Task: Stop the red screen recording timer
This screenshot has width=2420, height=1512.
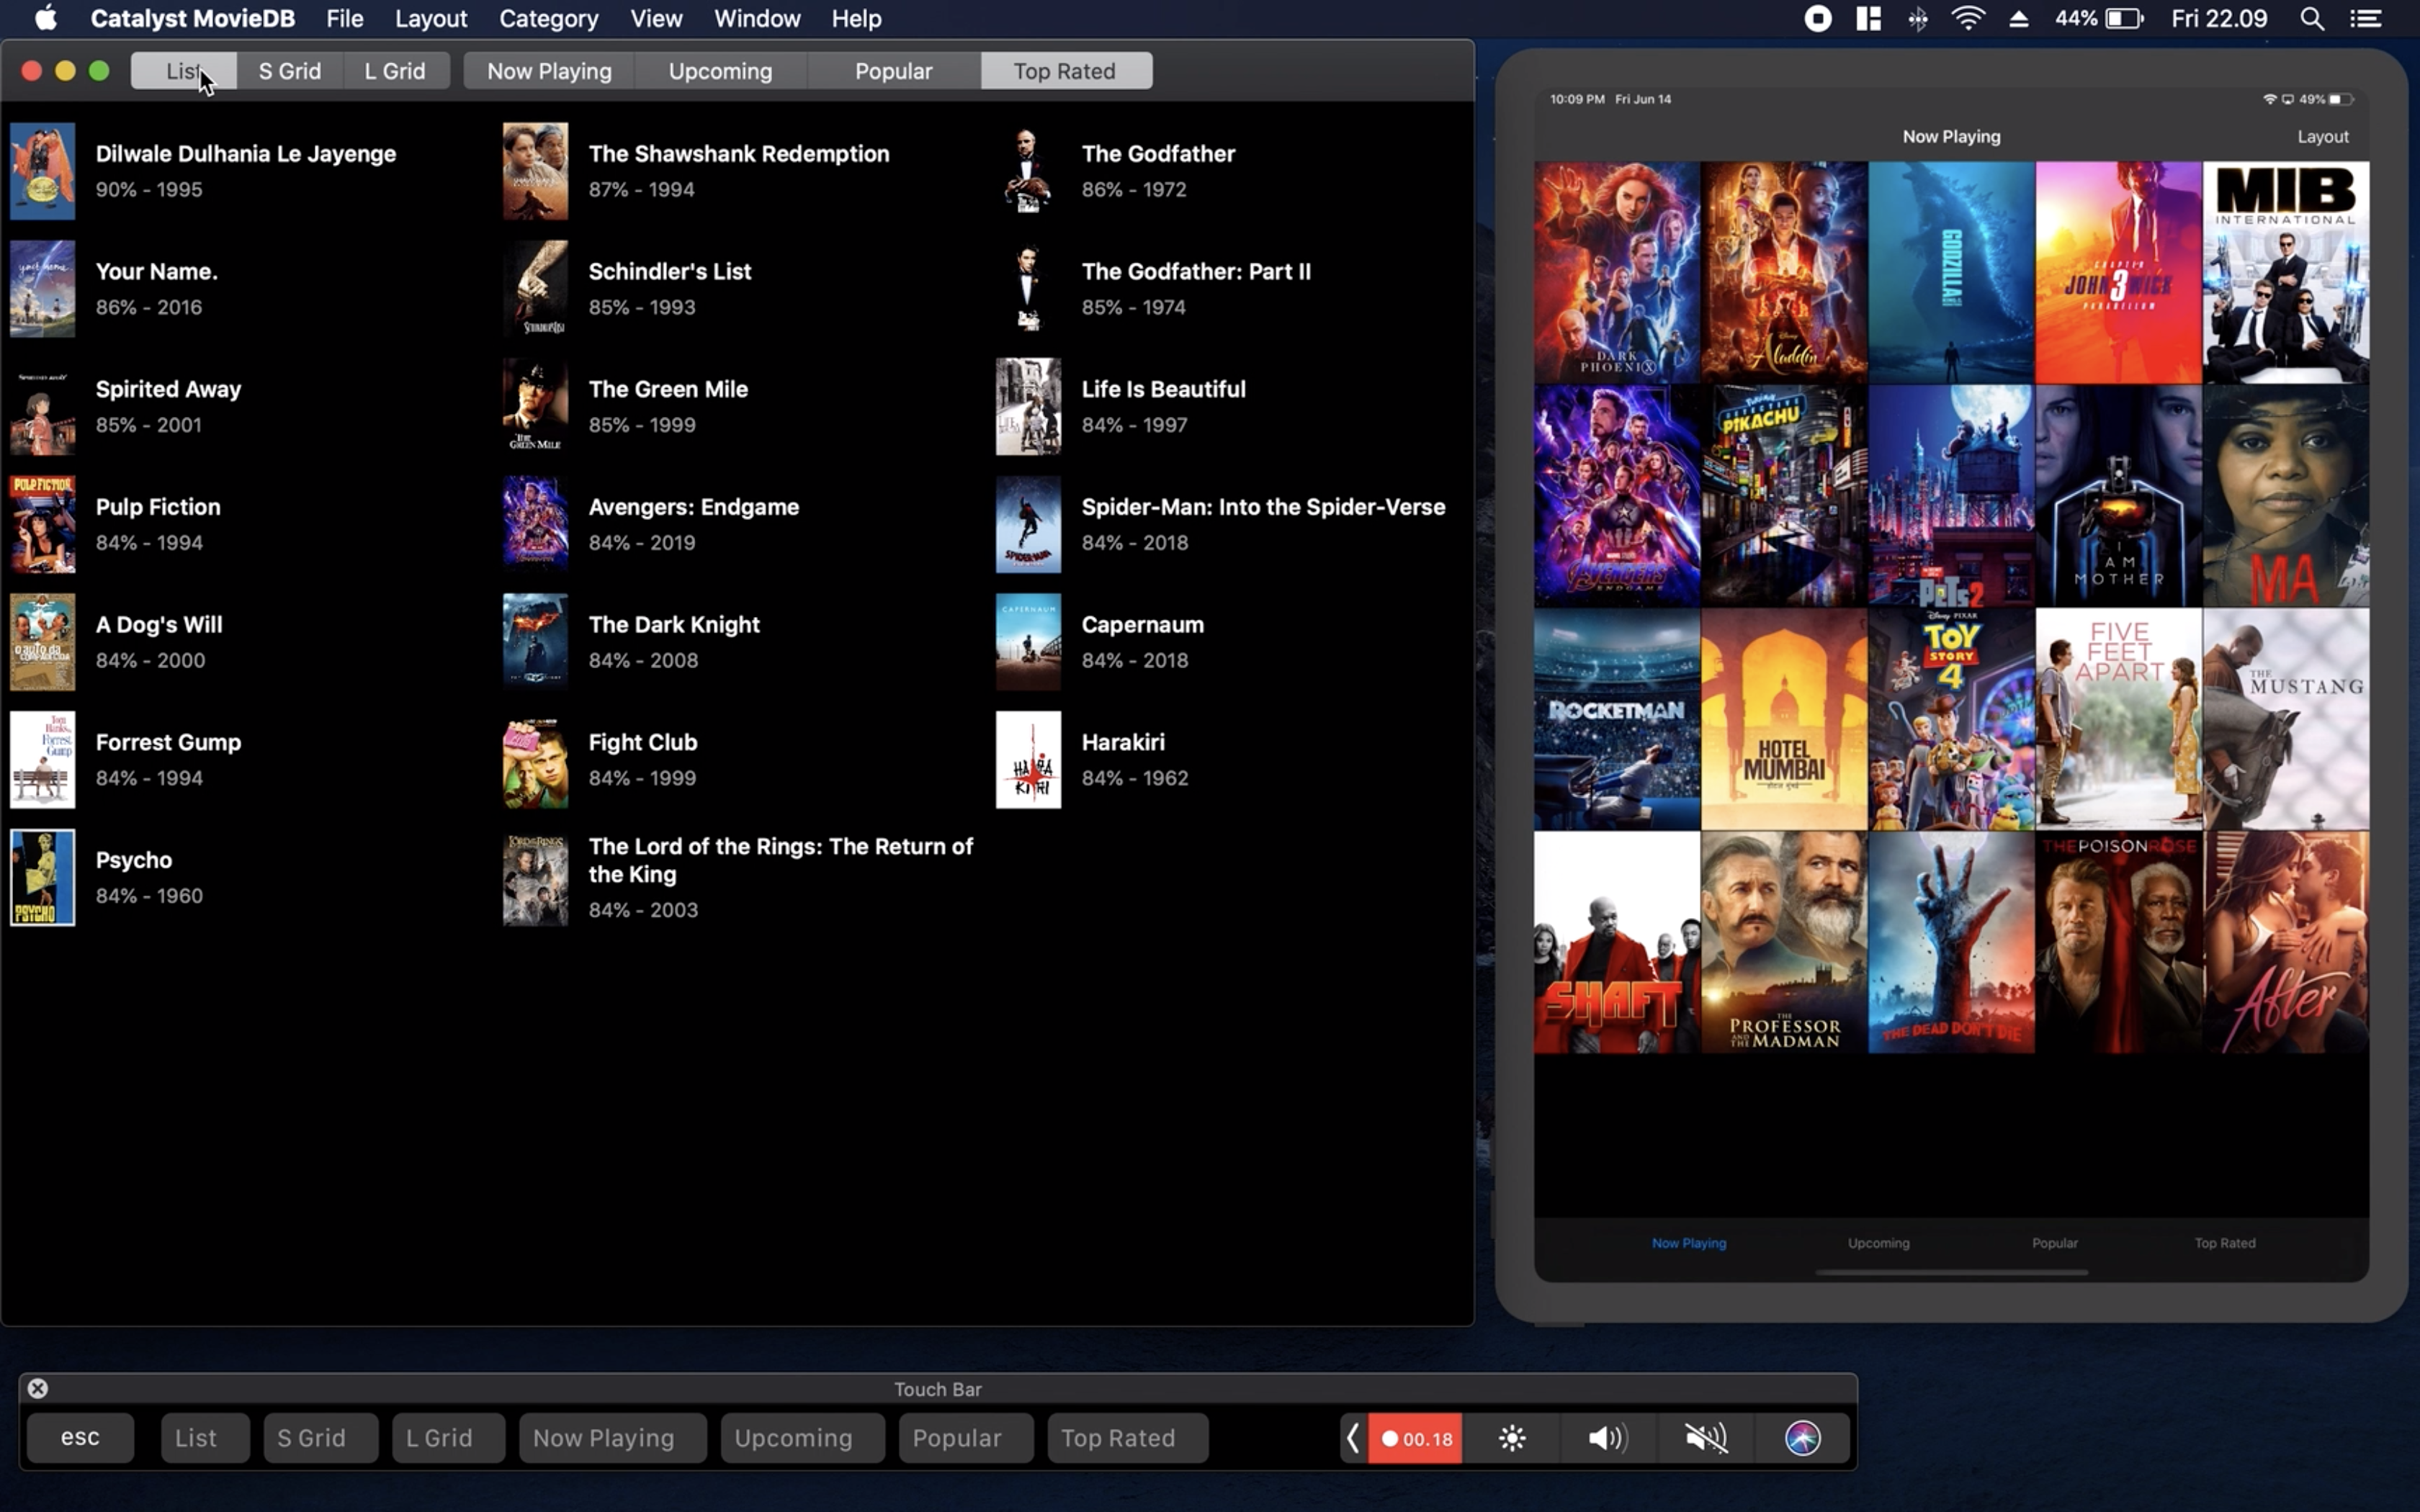Action: tap(1415, 1438)
